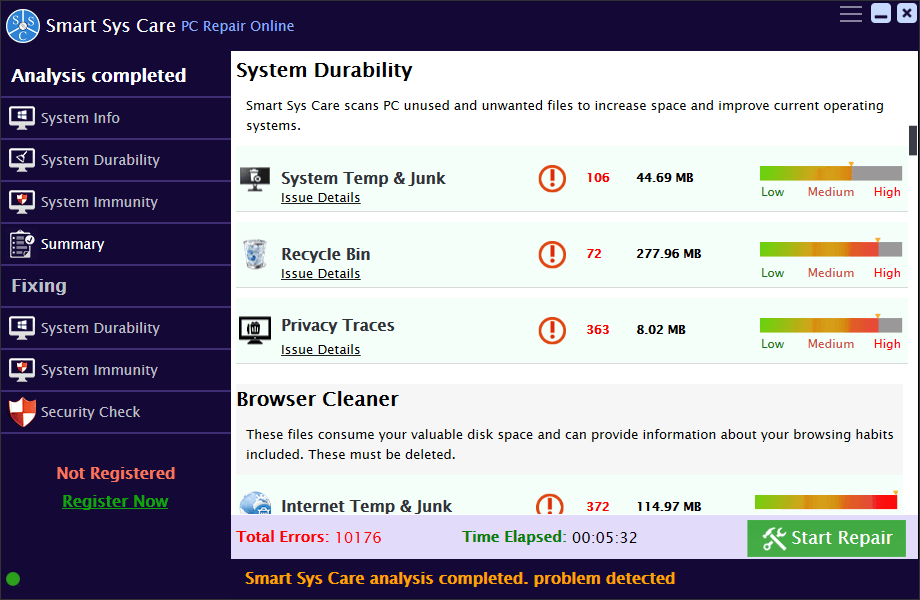Click the issue count 363
The image size is (920, 600).
pos(598,330)
